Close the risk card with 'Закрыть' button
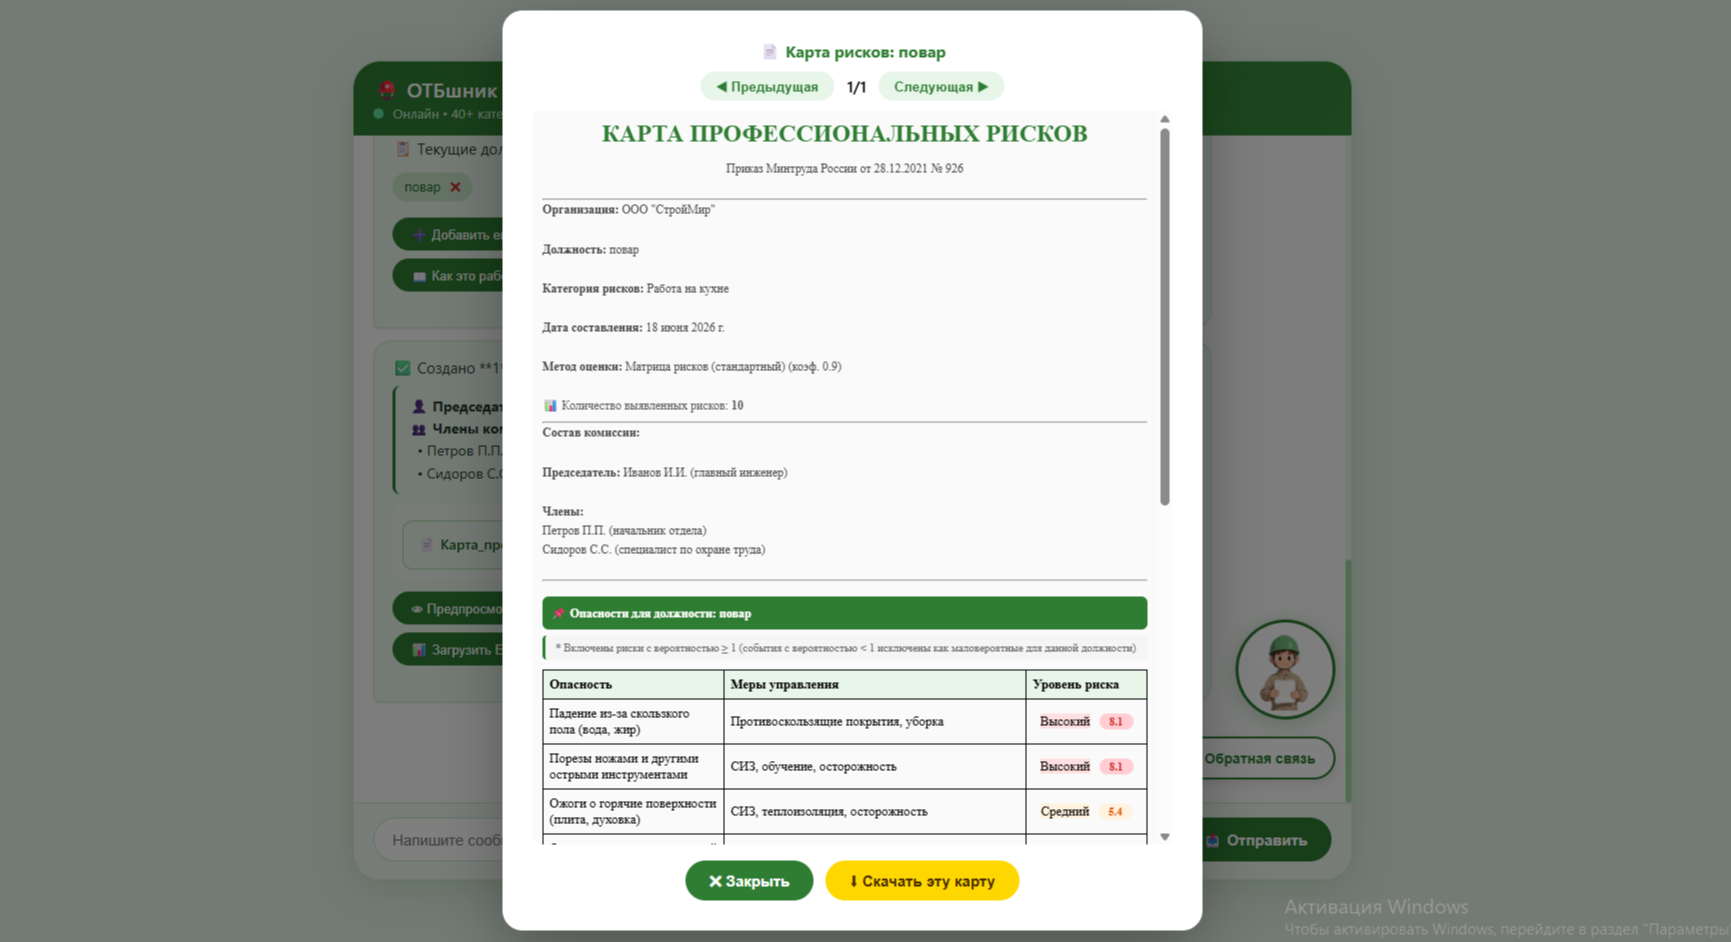Screen dimensions: 1731x942 point(749,881)
